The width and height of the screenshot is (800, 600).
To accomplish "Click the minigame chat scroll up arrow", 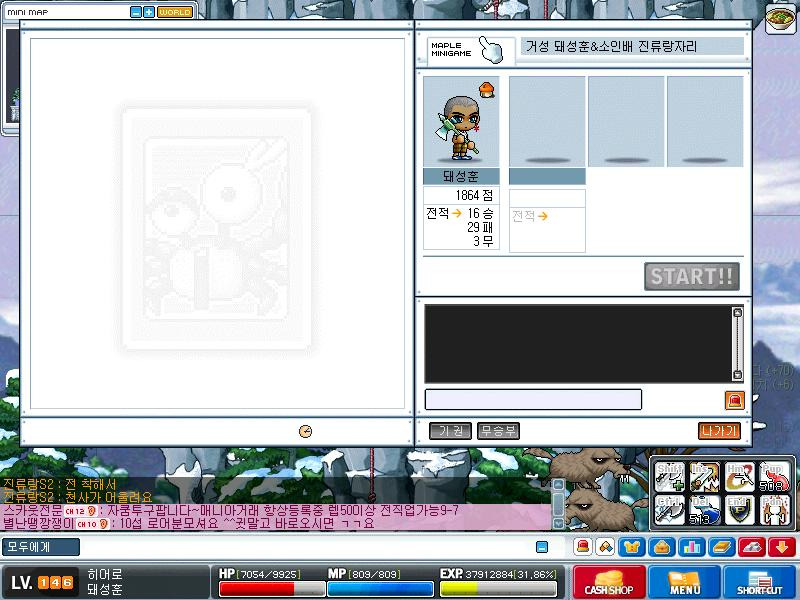I will point(737,313).
